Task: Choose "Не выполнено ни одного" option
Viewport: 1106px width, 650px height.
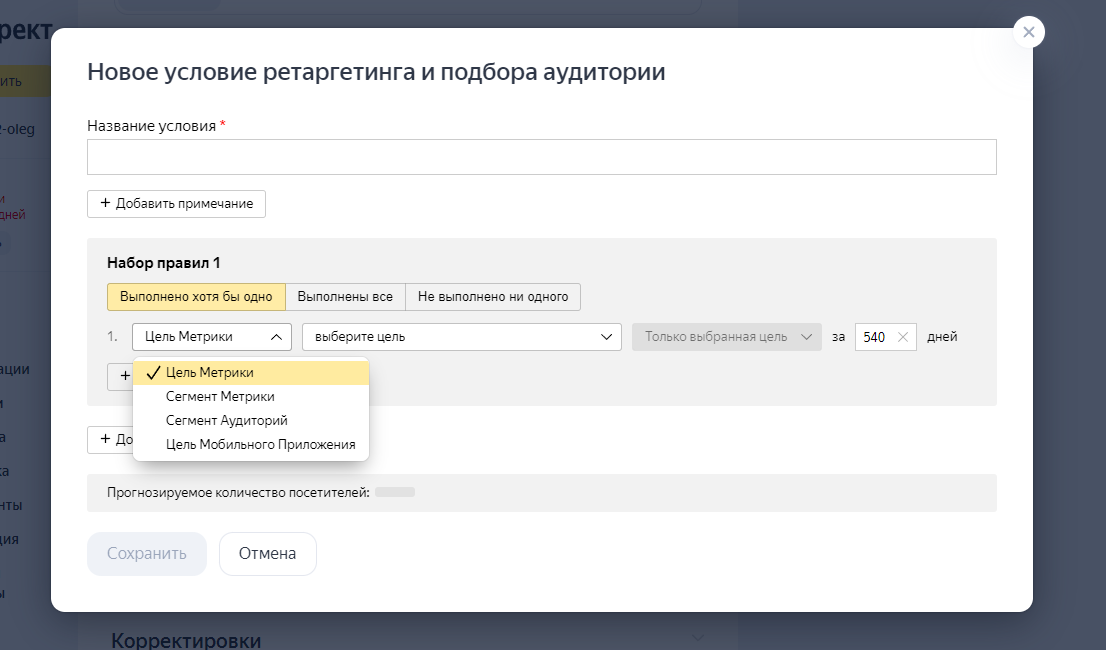Action: 493,297
